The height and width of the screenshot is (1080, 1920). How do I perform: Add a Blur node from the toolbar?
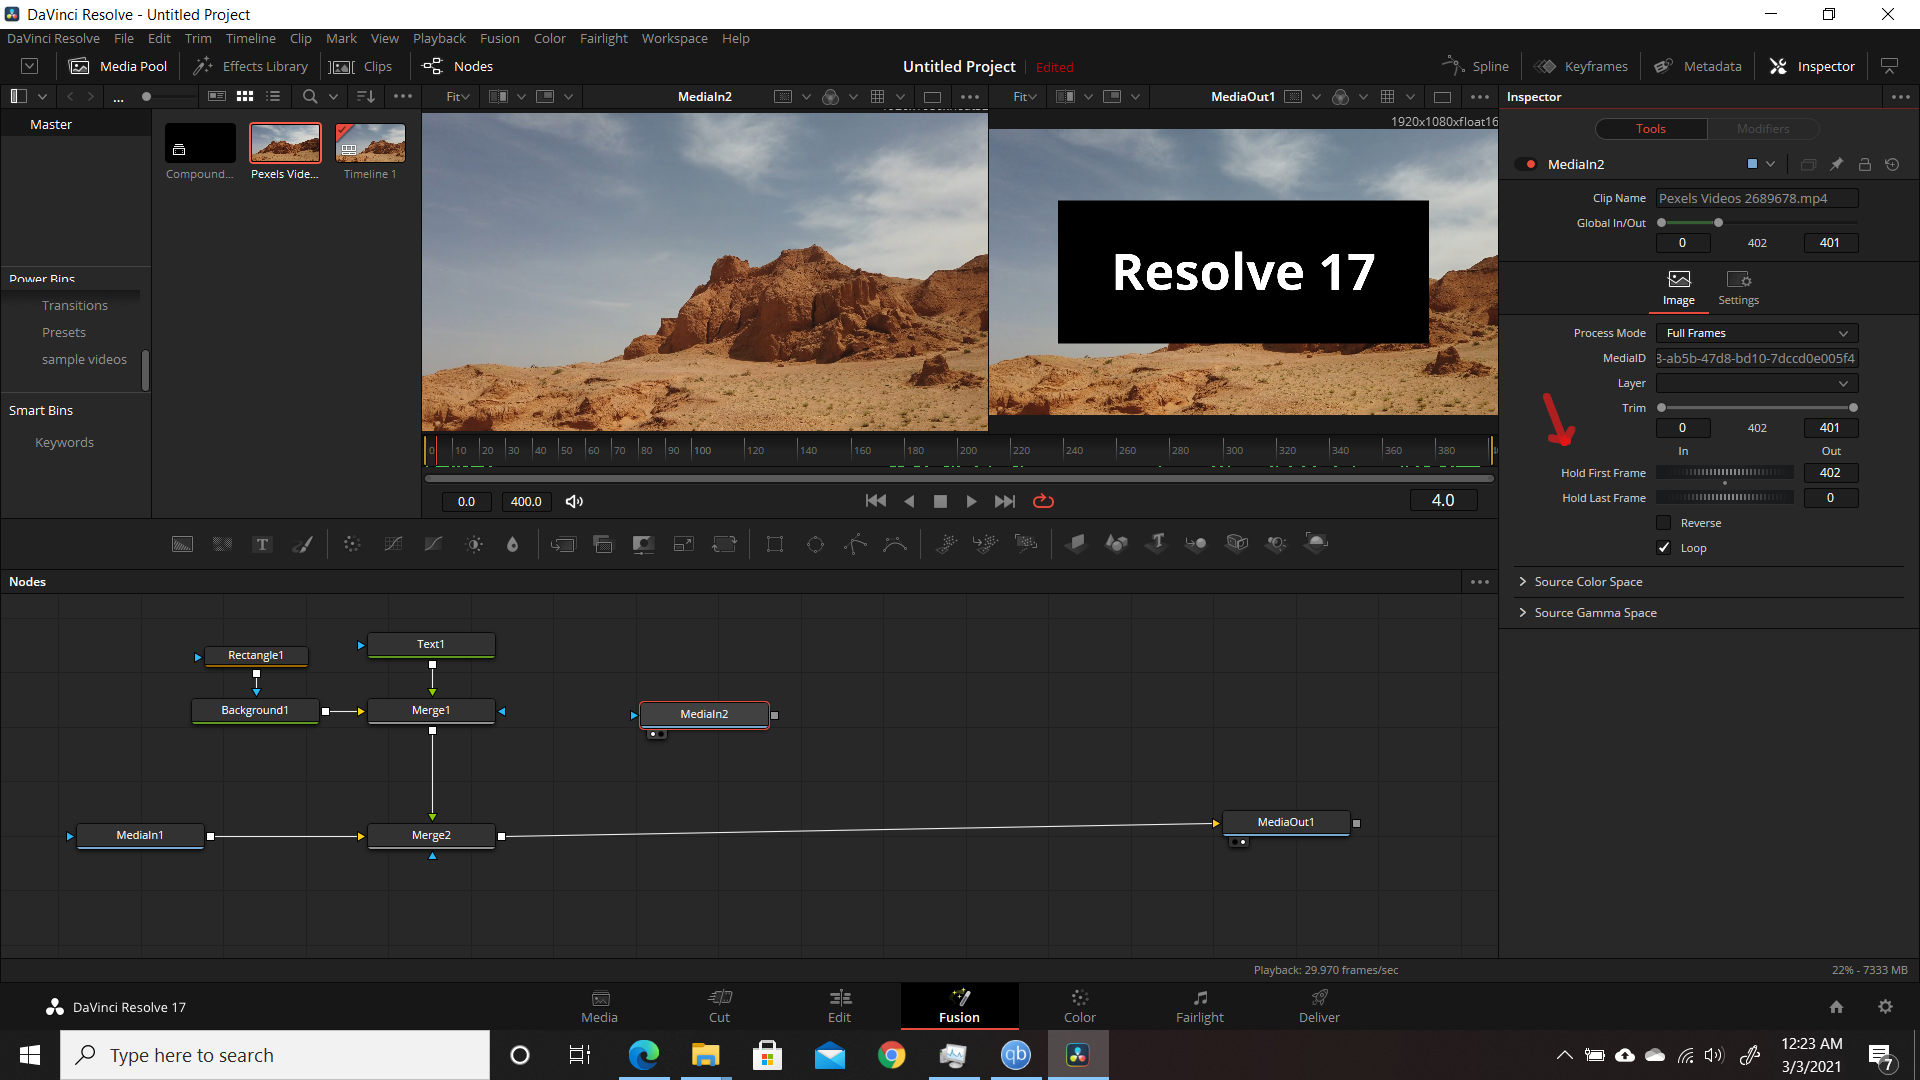(513, 544)
